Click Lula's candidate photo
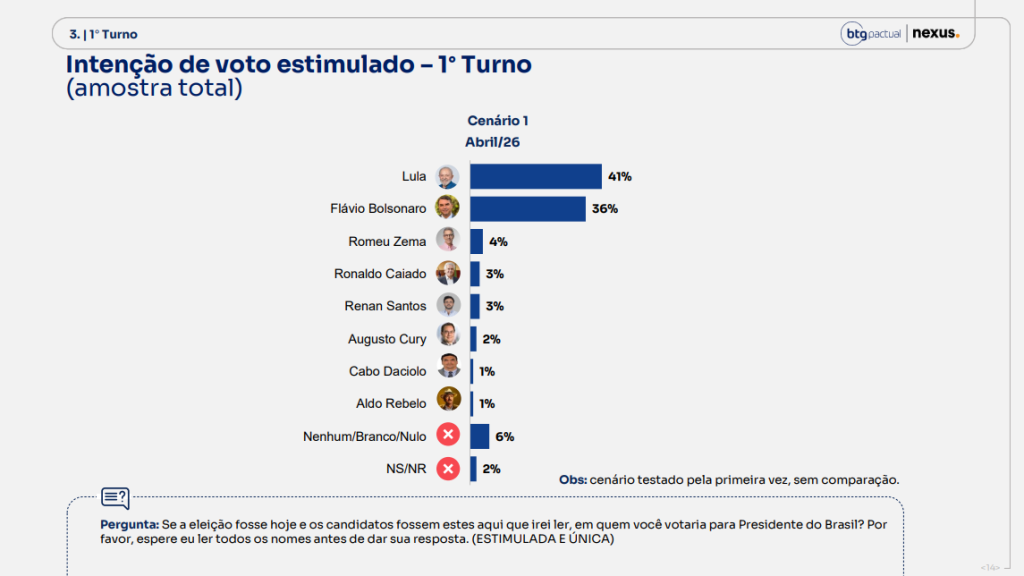 448,177
